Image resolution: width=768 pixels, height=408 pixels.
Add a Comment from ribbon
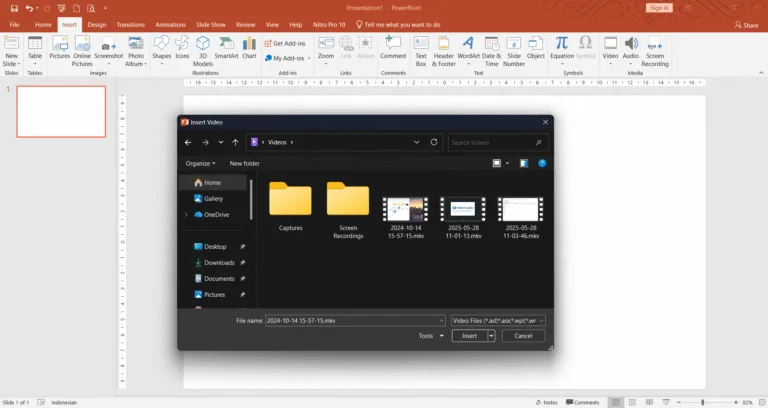393,48
